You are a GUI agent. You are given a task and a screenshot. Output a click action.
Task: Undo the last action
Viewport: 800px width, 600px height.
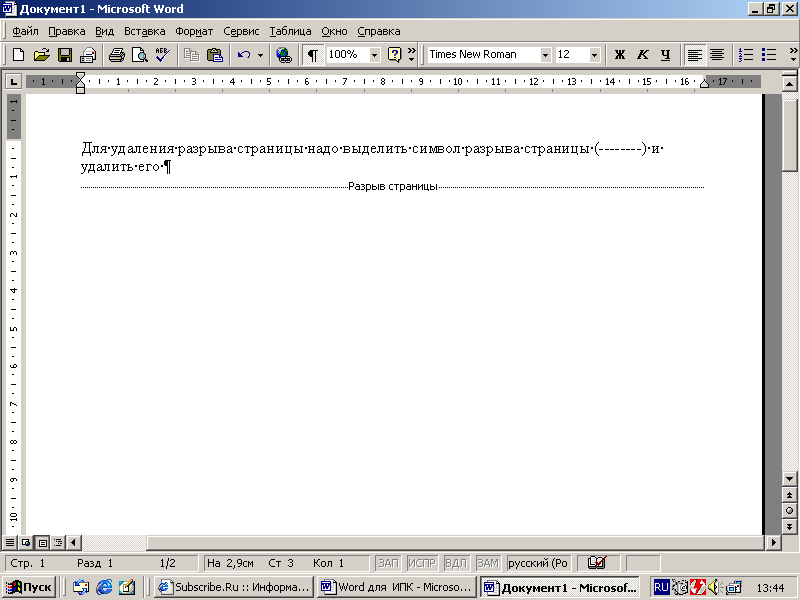point(244,55)
